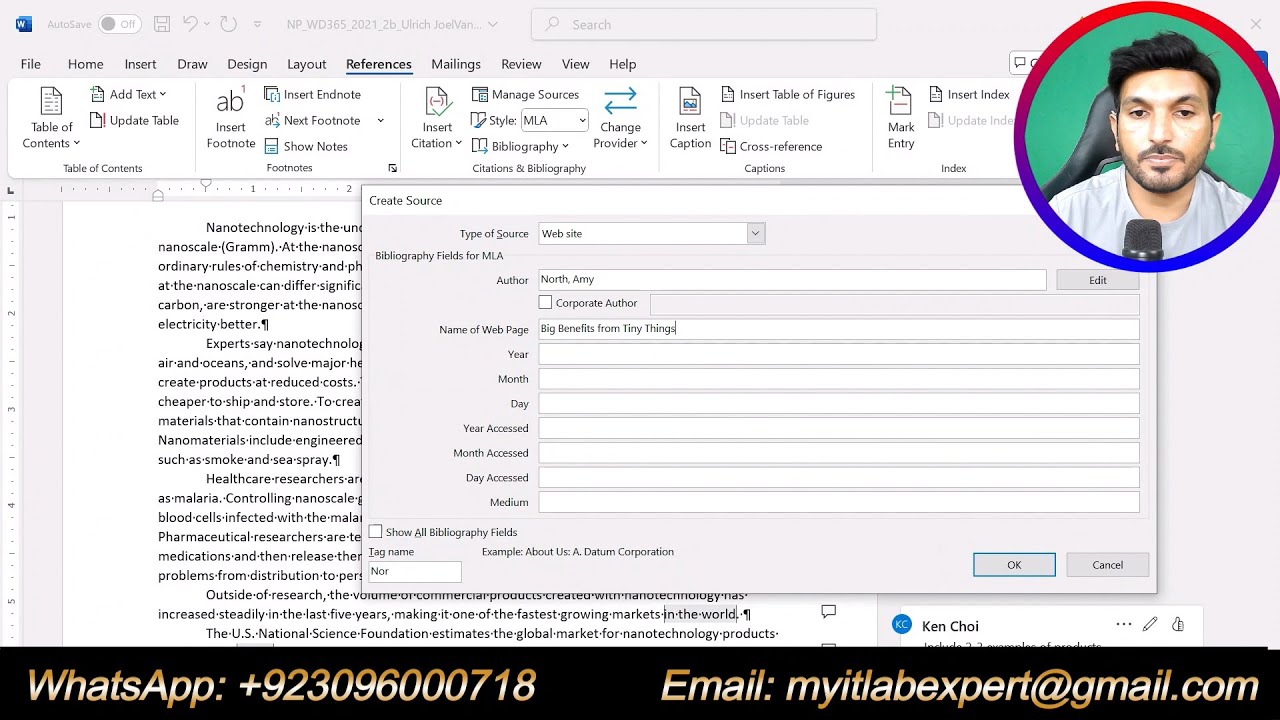Click the Month Accessed field

tap(839, 453)
